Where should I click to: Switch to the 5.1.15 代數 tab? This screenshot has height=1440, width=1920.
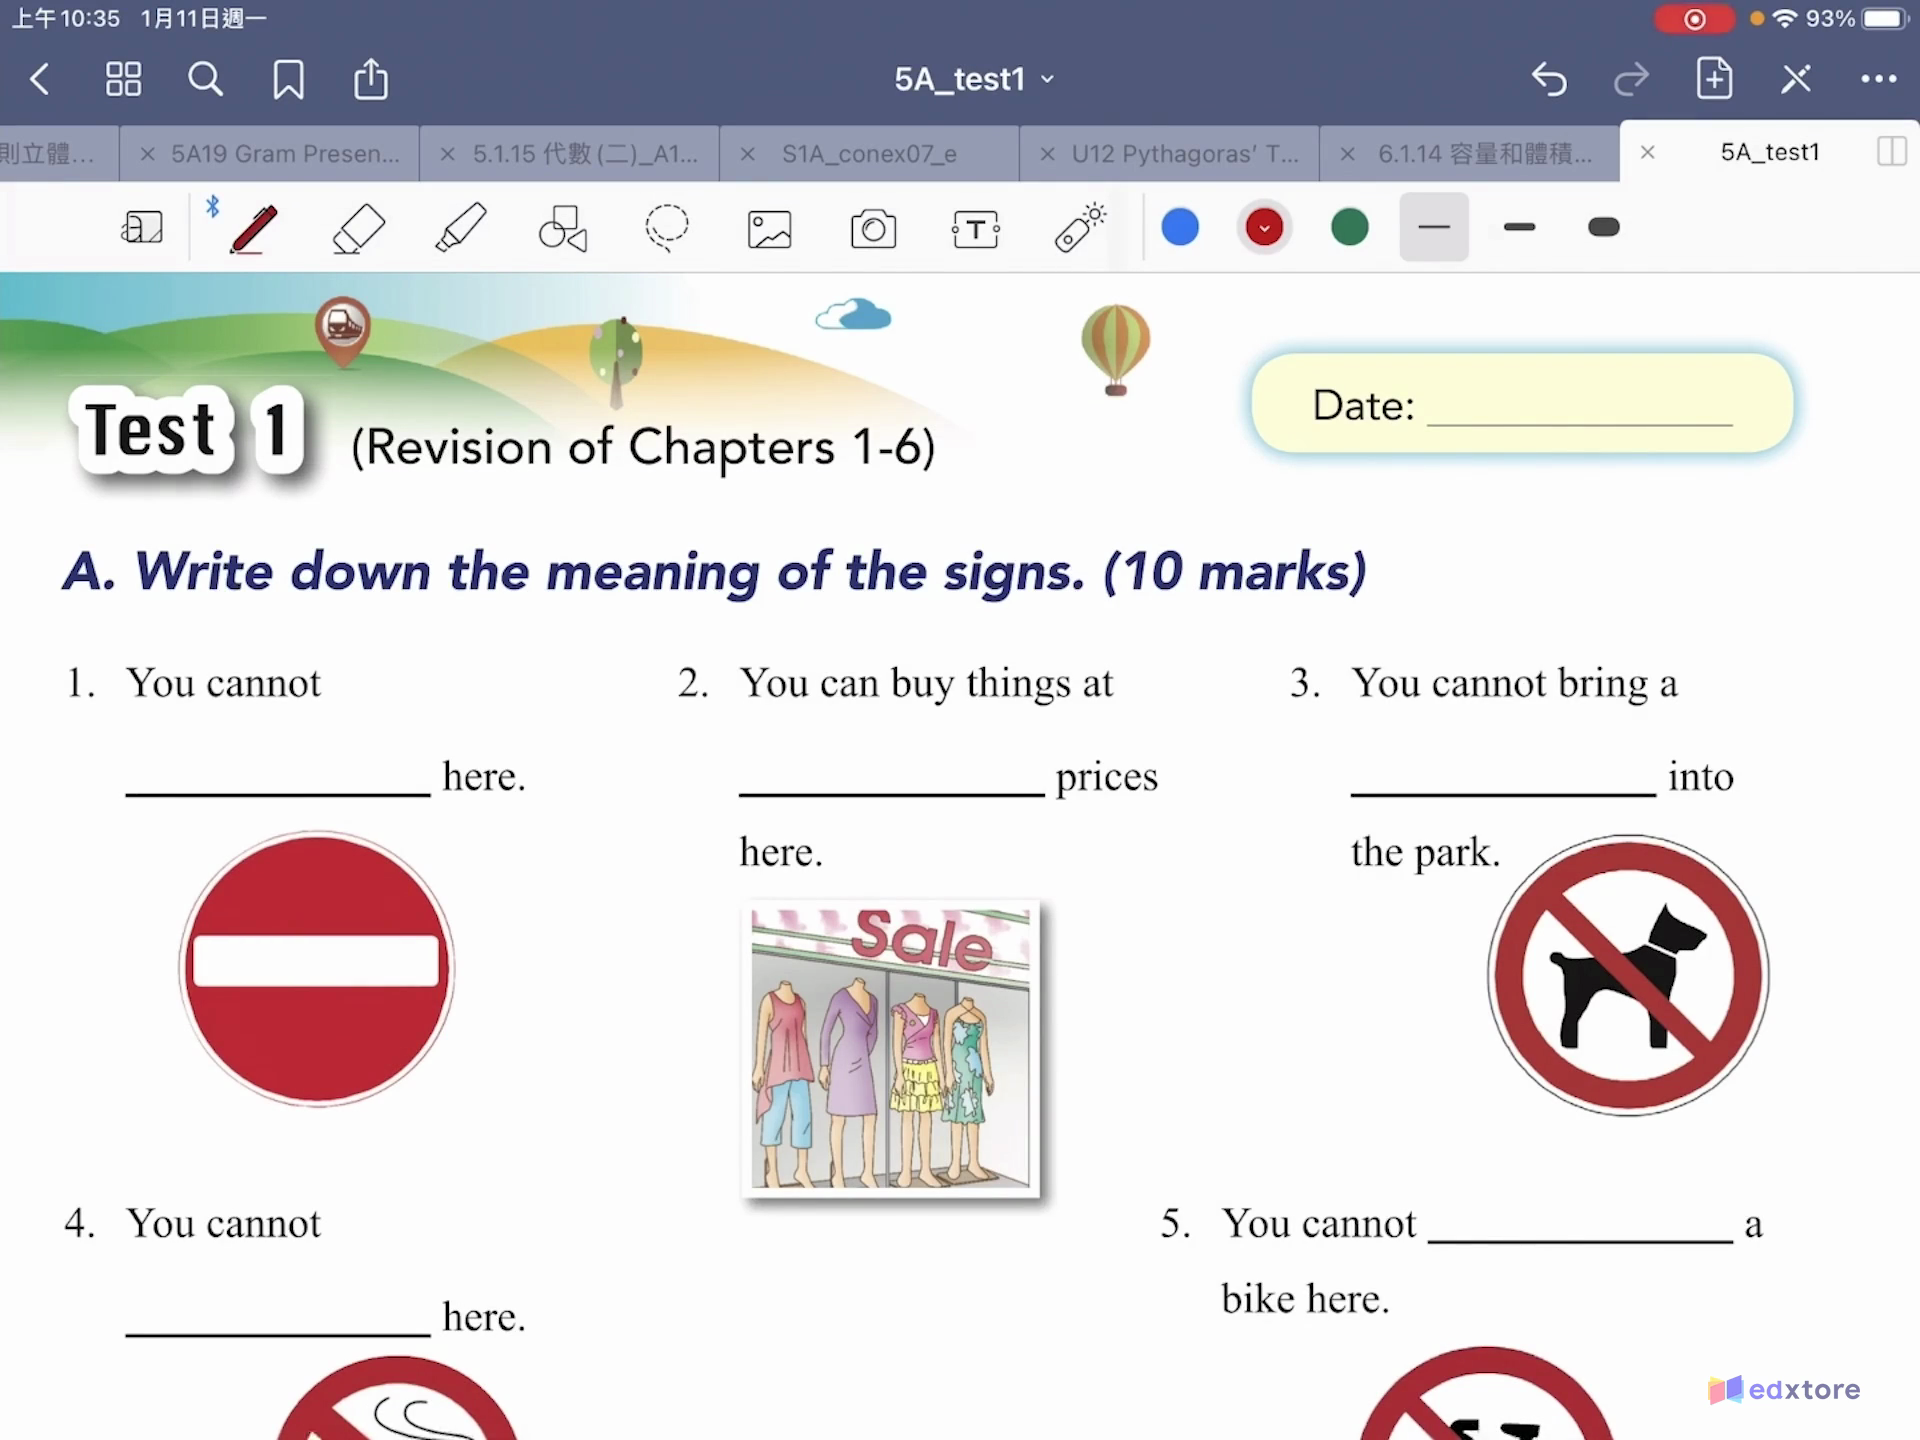[585, 153]
